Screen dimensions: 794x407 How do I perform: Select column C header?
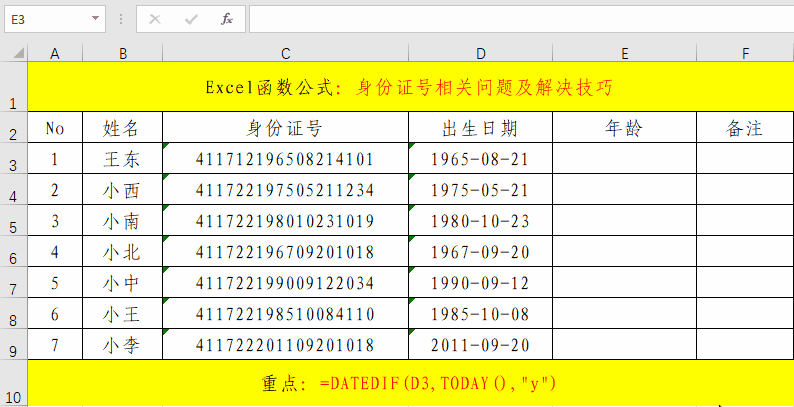coord(286,53)
